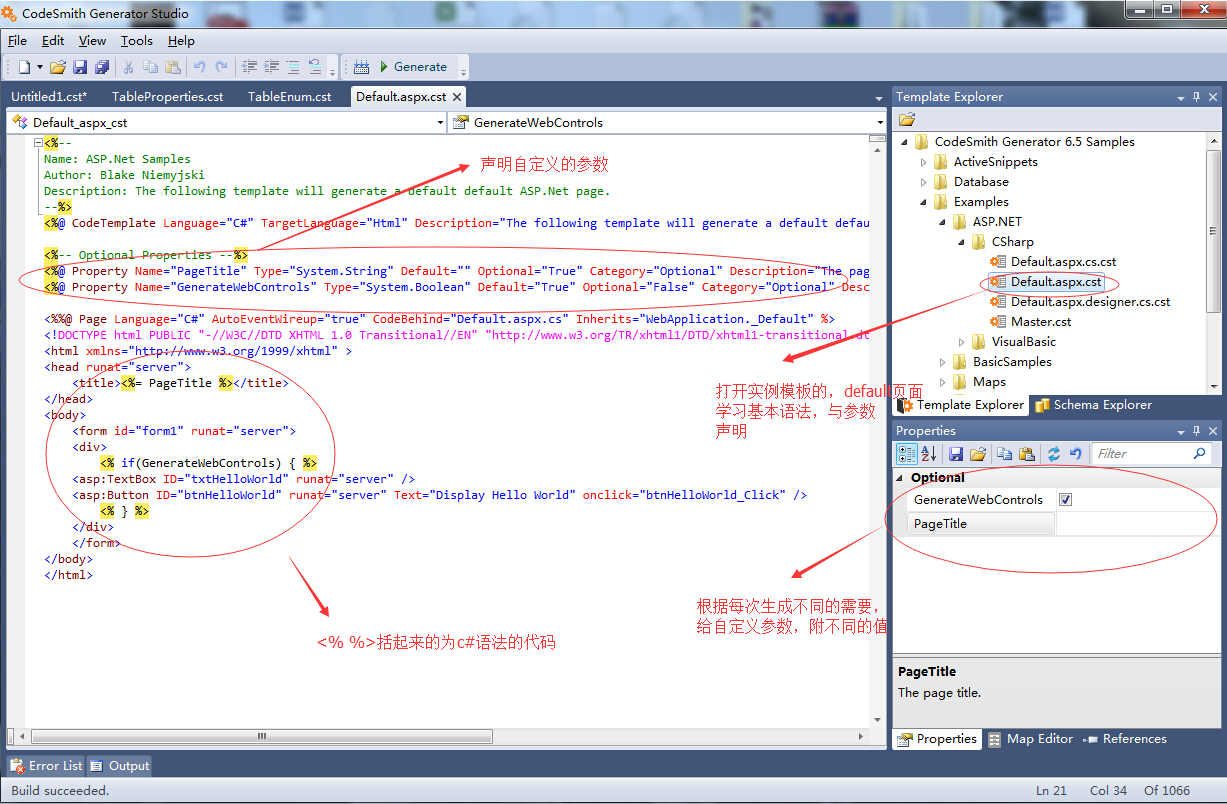
Task: Click the Copy icon in Properties toolbar
Action: (x=1005, y=454)
